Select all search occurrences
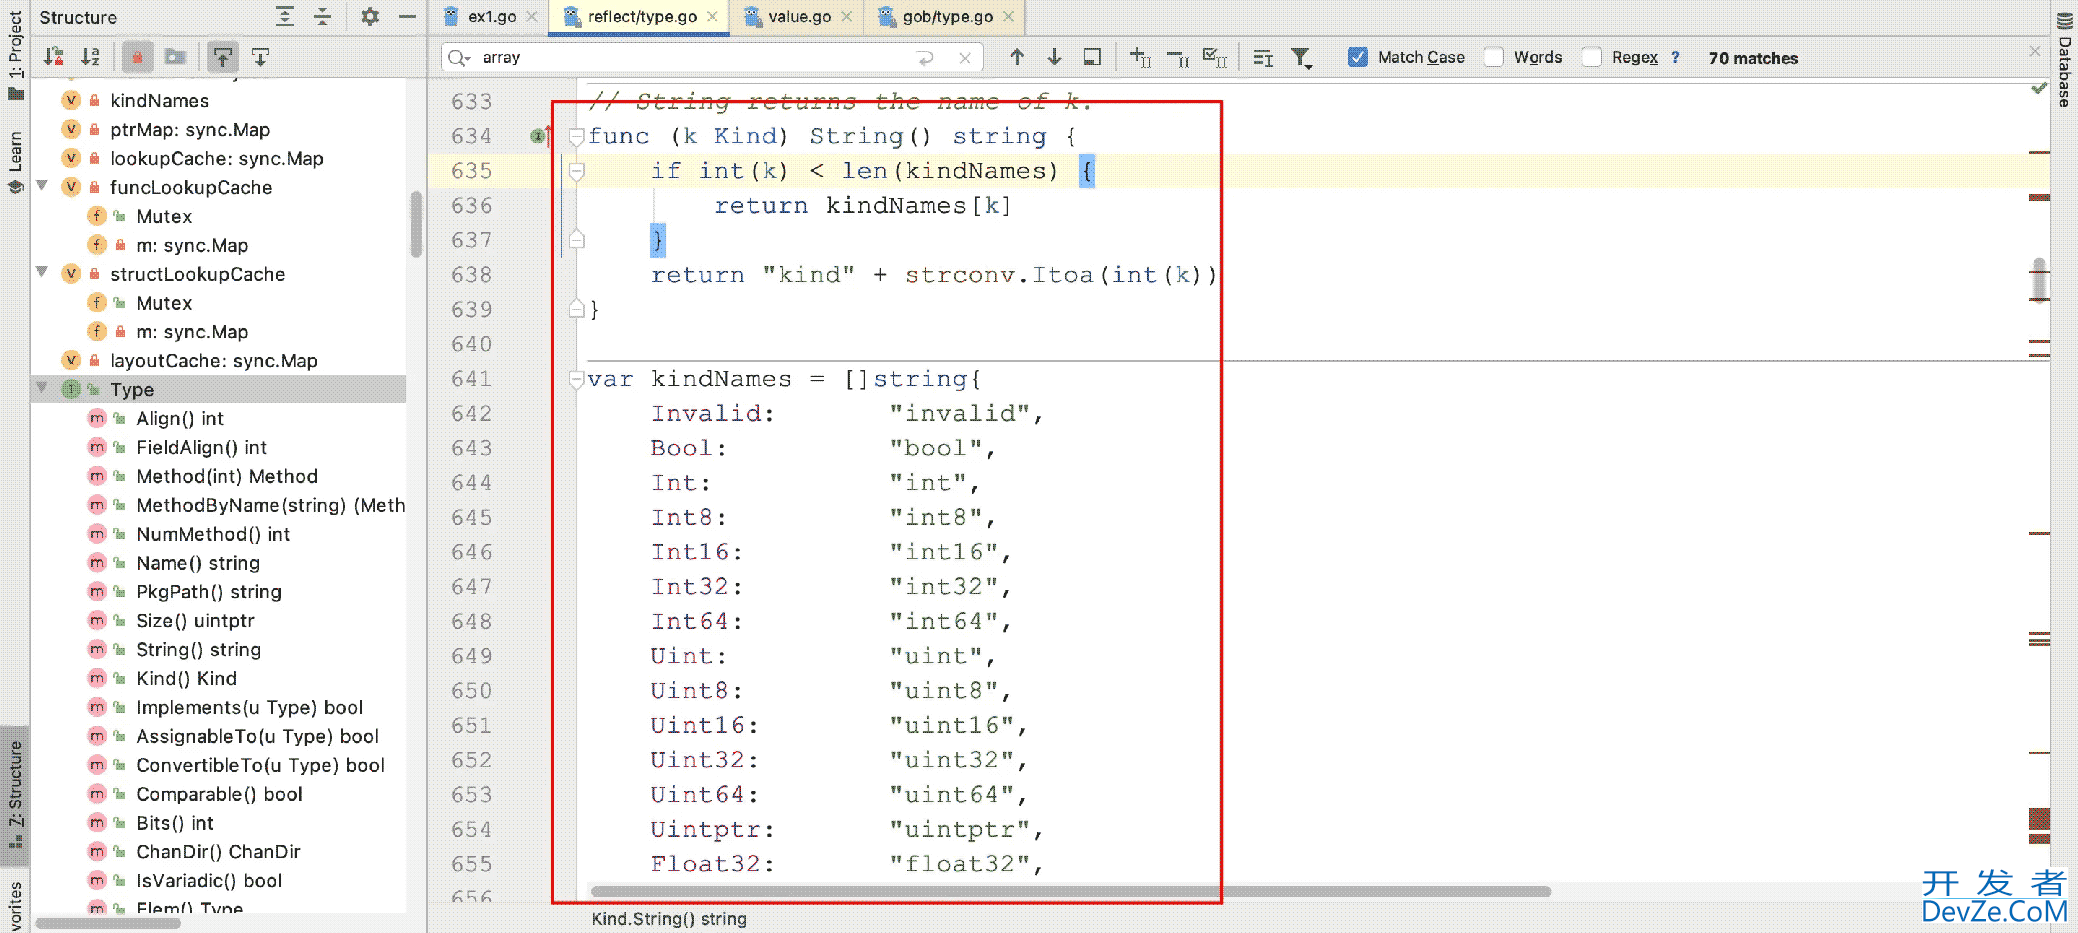Viewport: 2078px width, 933px height. coord(1215,57)
